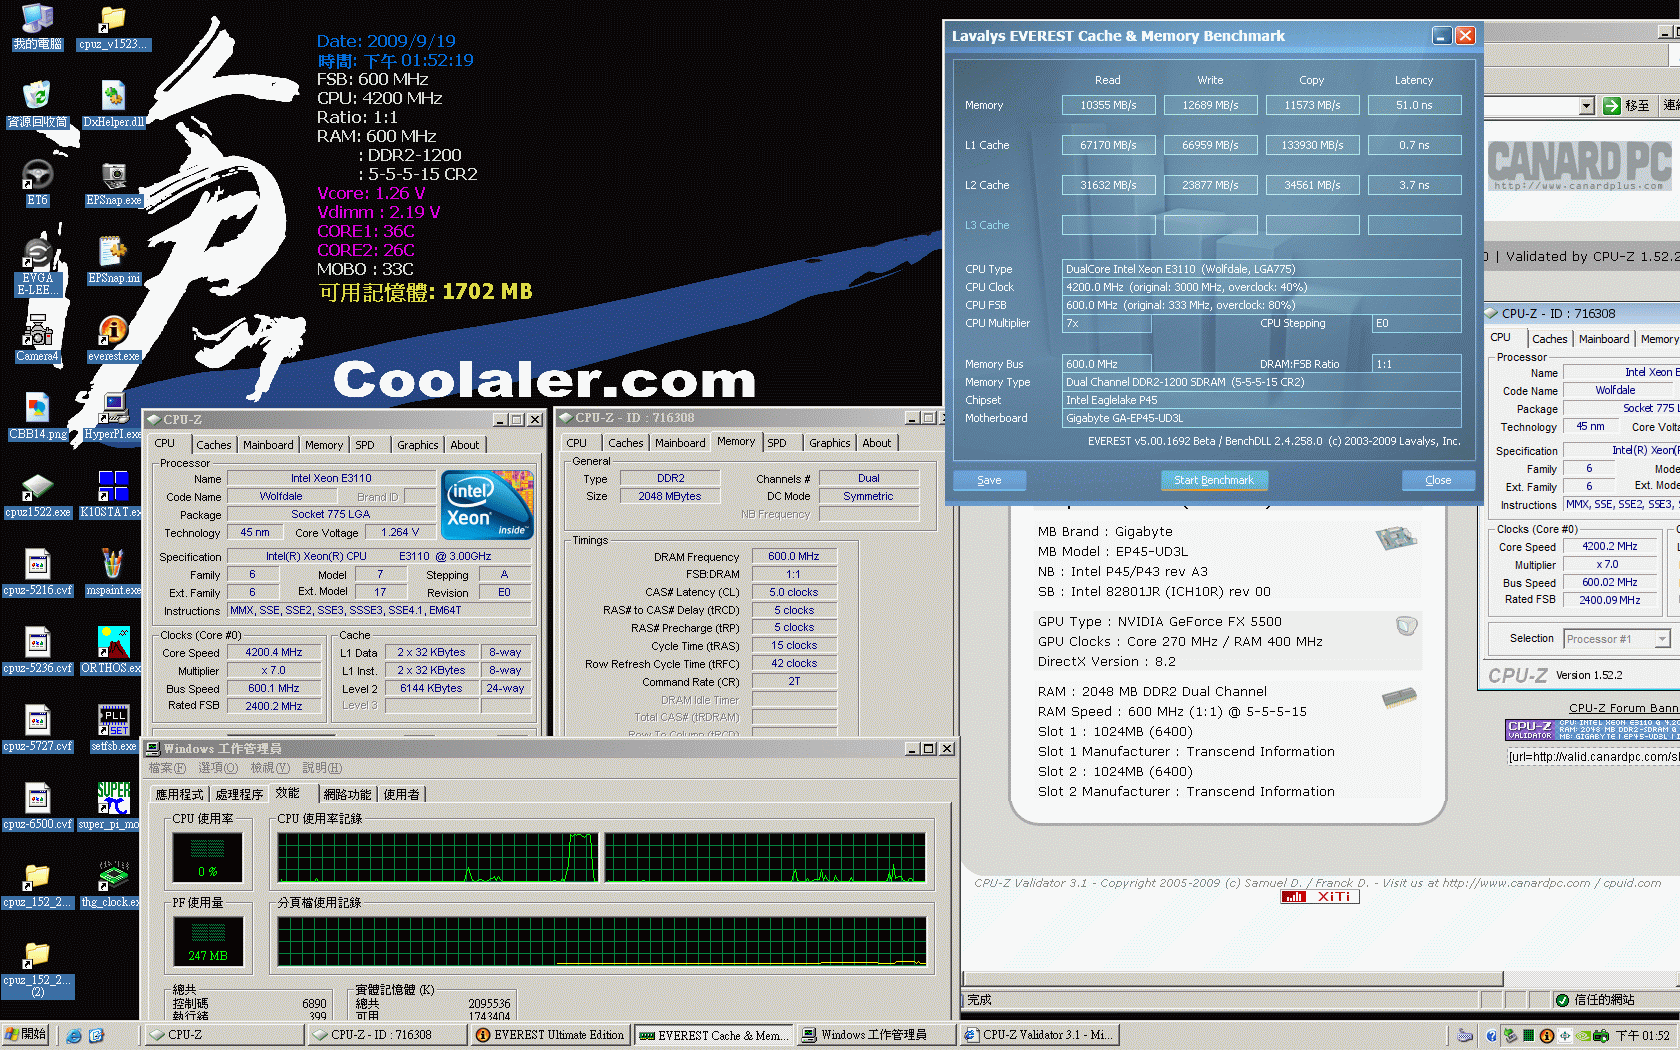Open the EPSnap.ini file icon
Viewport: 1680px width, 1050px height.
[113, 260]
